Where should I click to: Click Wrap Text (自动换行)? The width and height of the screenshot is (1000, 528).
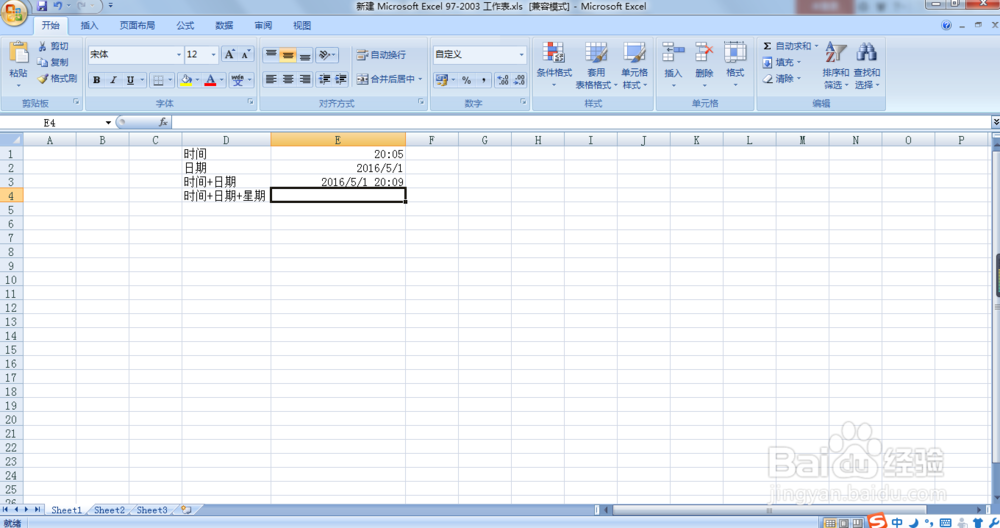point(381,55)
